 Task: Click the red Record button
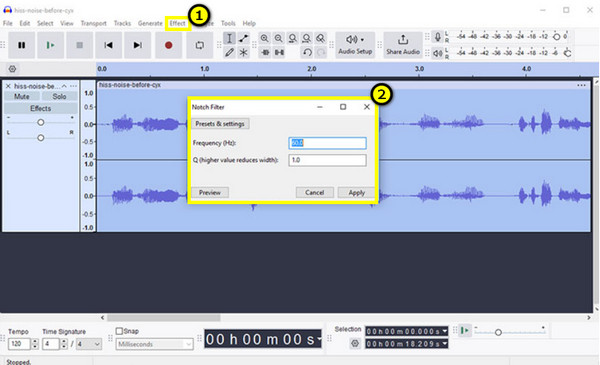tap(168, 45)
